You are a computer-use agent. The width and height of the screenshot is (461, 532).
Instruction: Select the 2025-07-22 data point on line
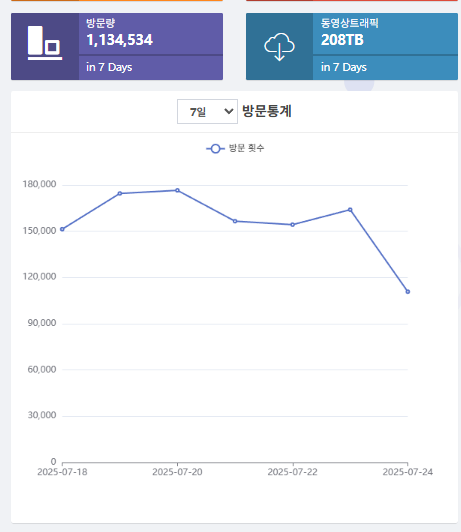(292, 225)
